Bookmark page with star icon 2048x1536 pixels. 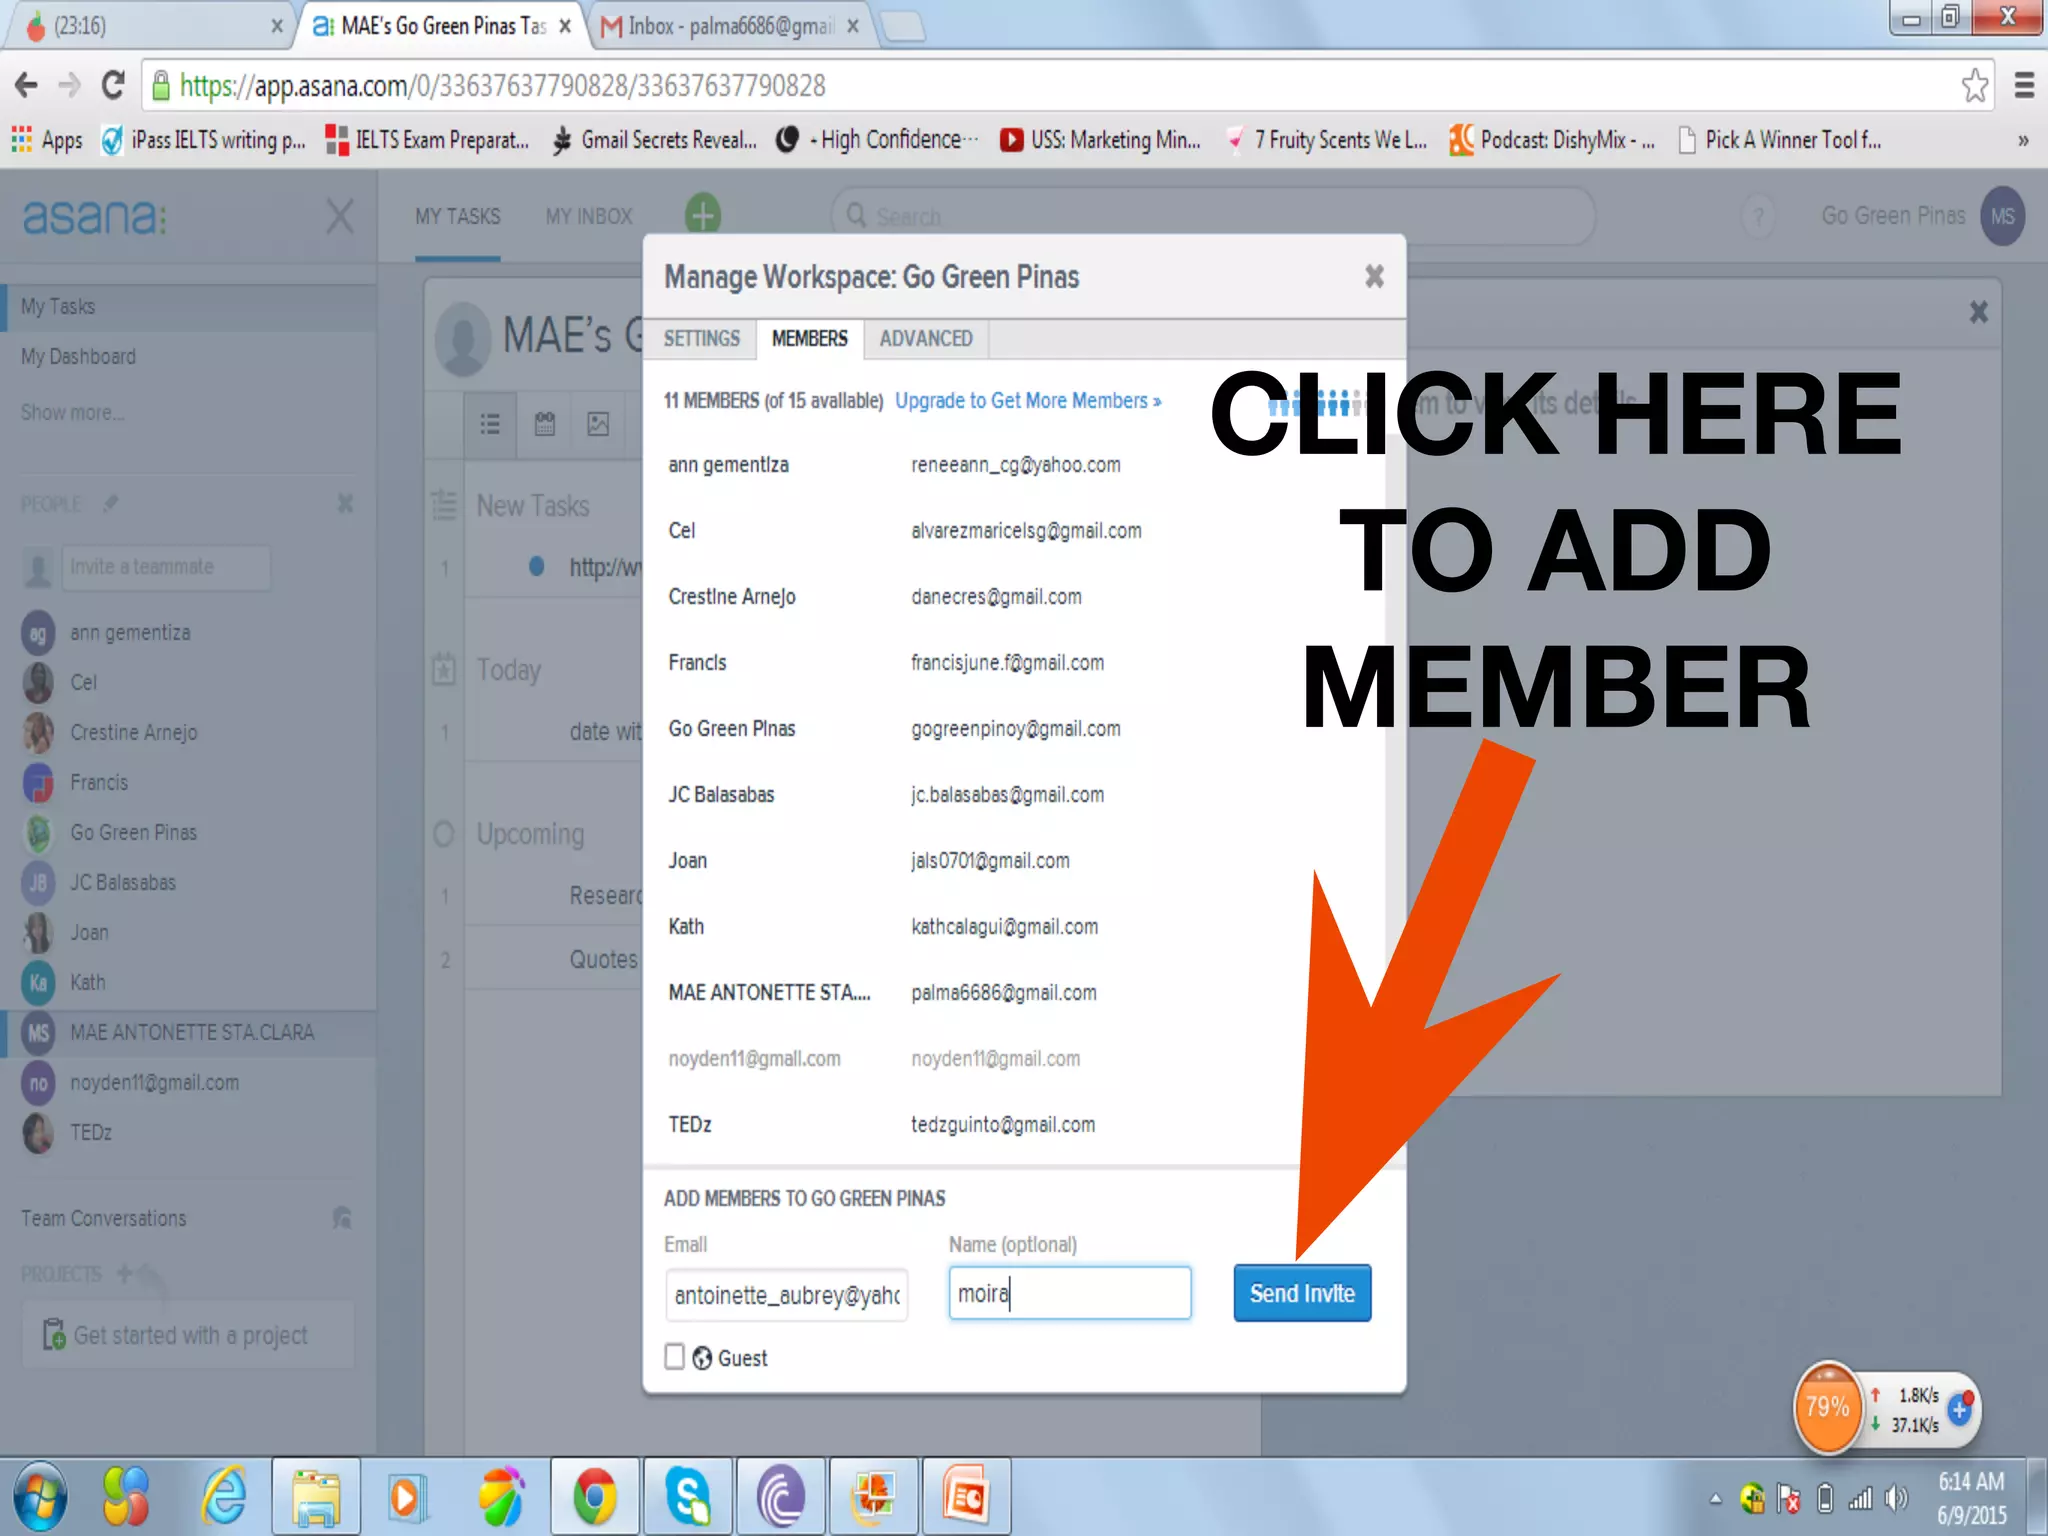click(x=1974, y=86)
